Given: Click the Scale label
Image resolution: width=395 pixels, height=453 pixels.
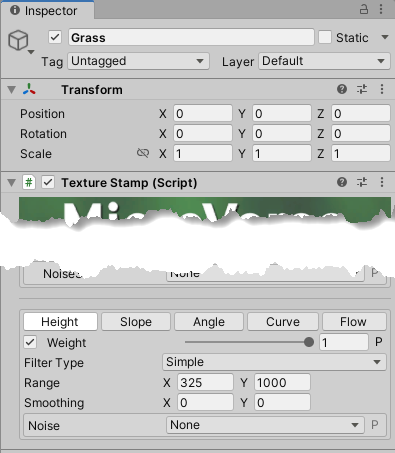Looking at the screenshot, I should 36,154.
